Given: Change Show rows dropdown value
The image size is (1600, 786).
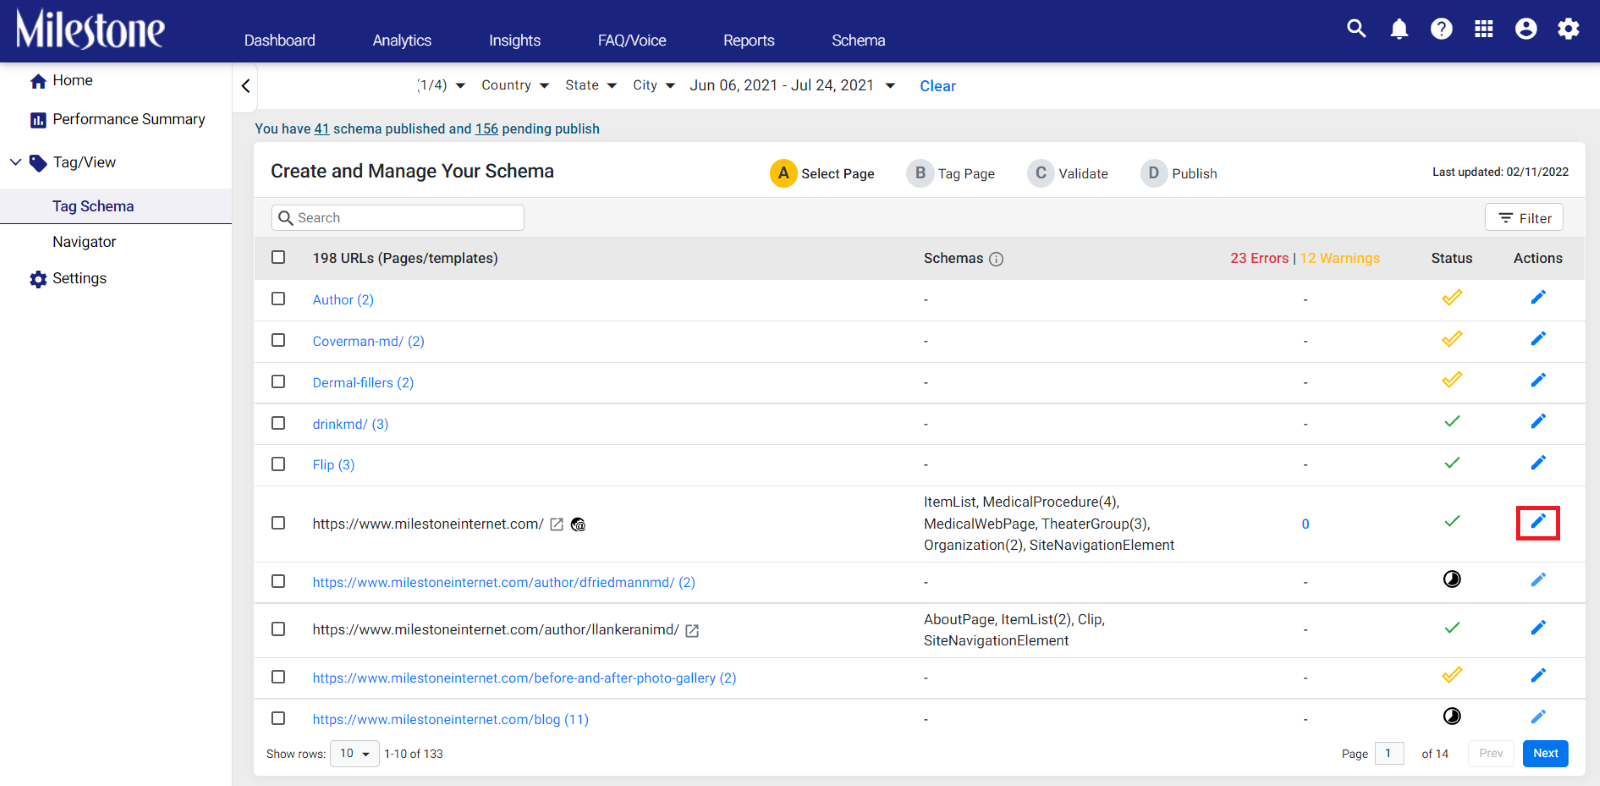Looking at the screenshot, I should 354,754.
